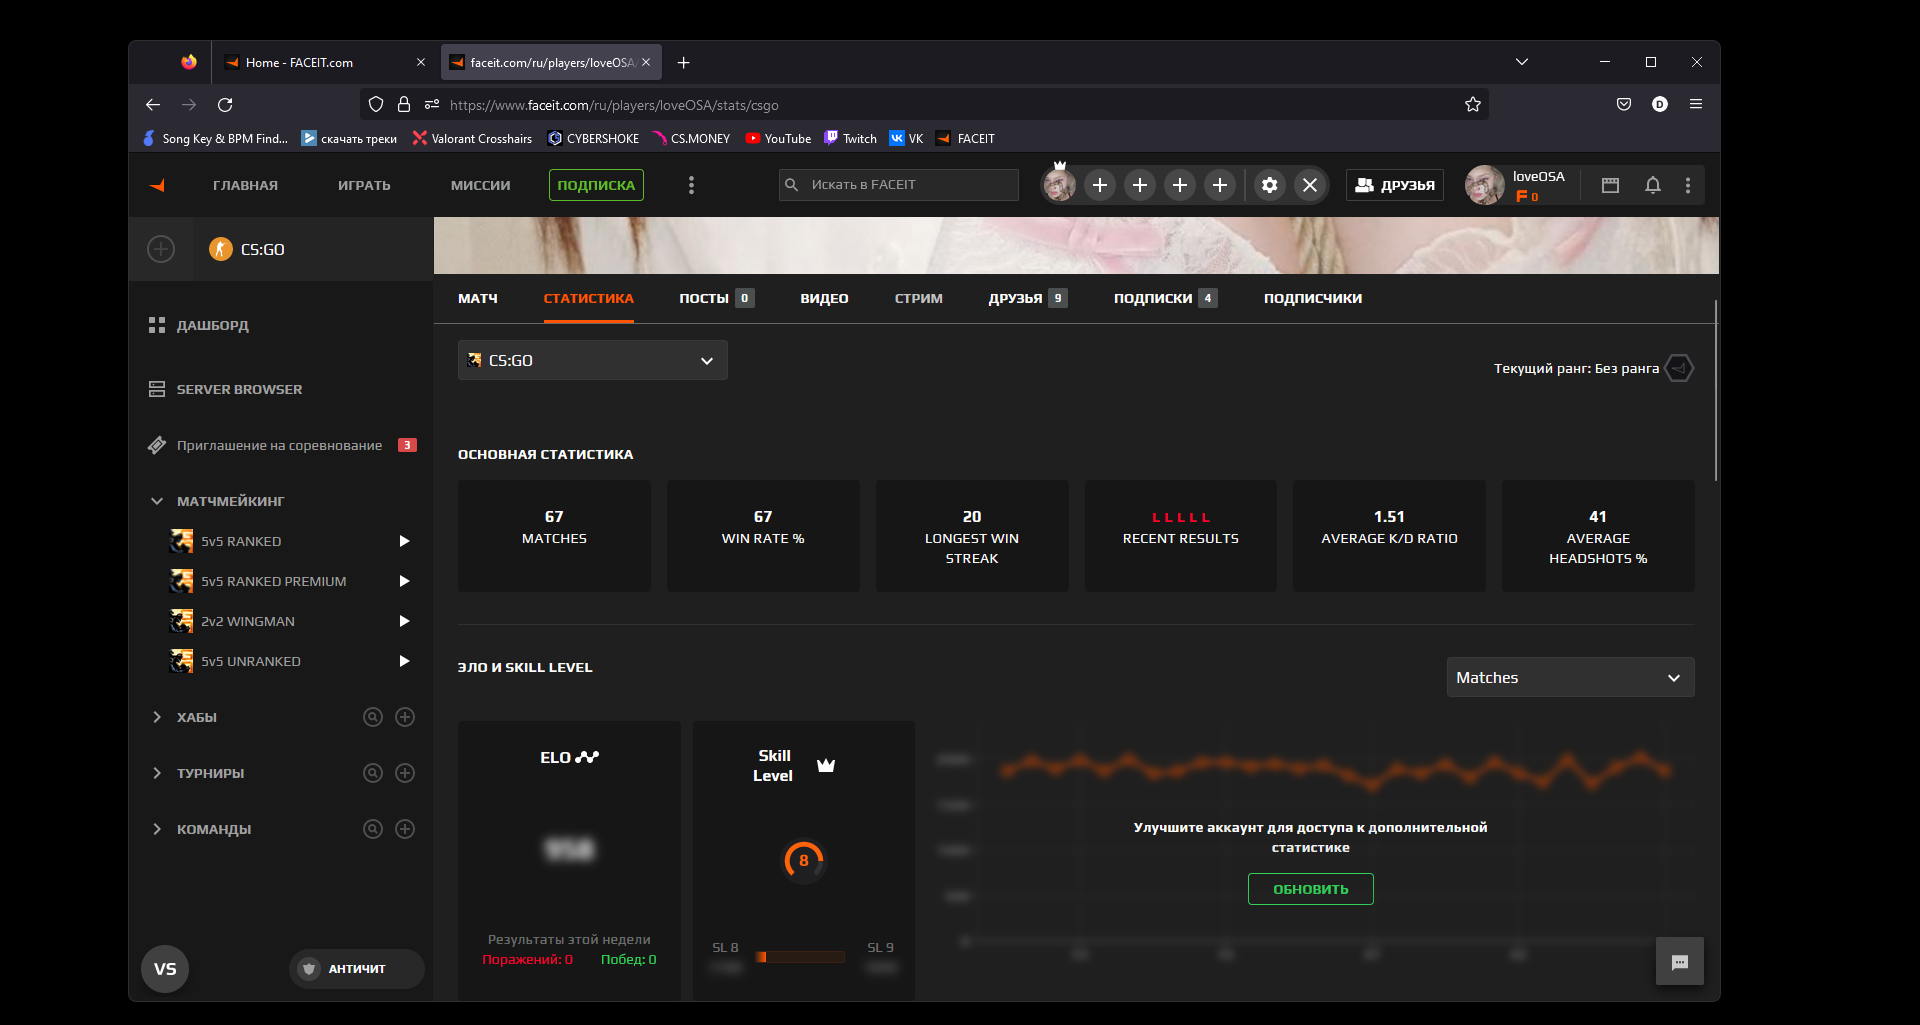Click the Искать в FACEIT search field
Screen dimensions: 1920x1025
898,185
